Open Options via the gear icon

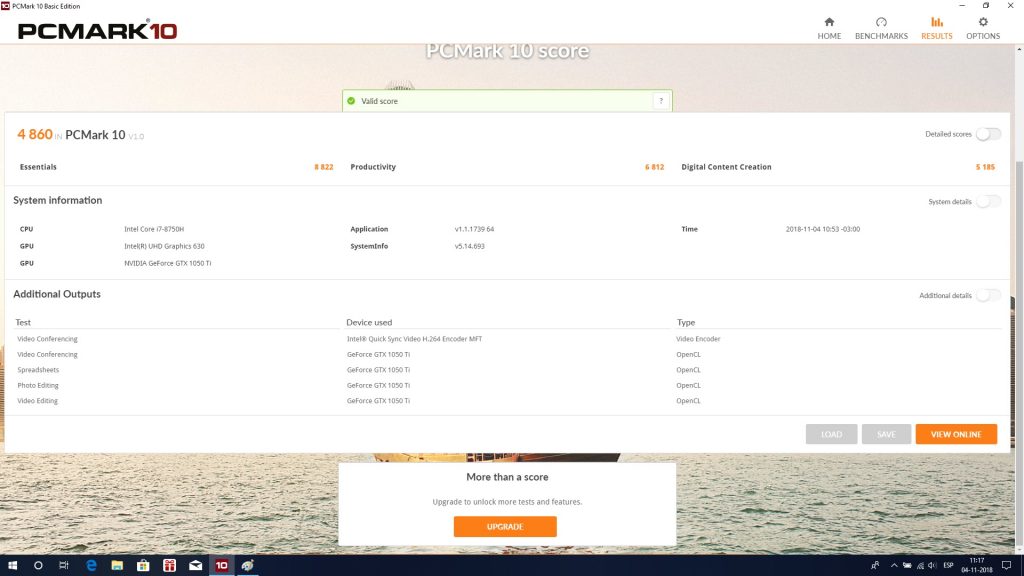coord(983,22)
